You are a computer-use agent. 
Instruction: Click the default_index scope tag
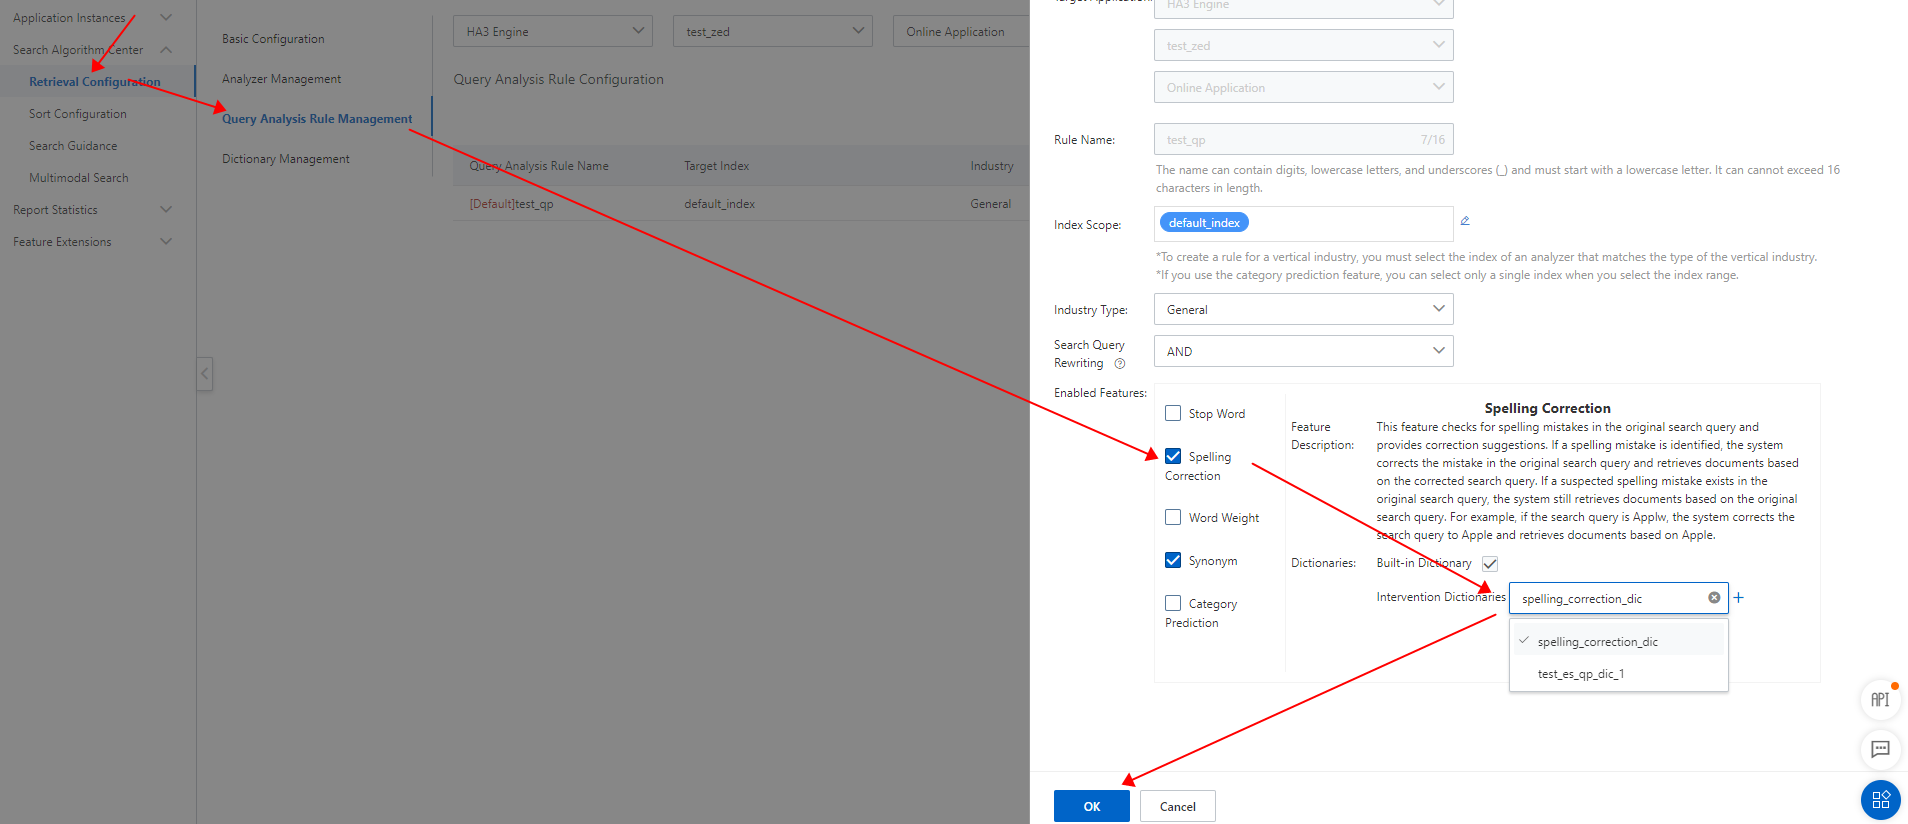(1204, 223)
